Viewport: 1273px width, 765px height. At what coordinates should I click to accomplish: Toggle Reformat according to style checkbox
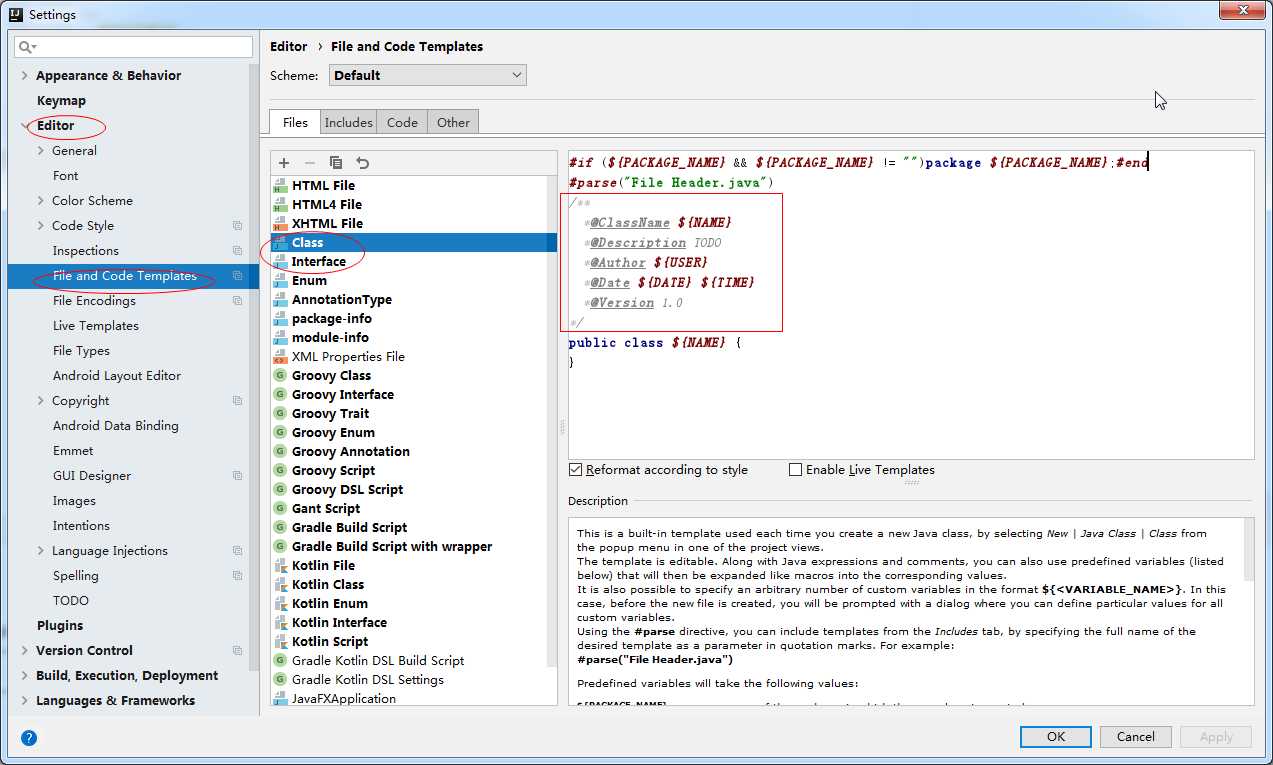tap(576, 469)
